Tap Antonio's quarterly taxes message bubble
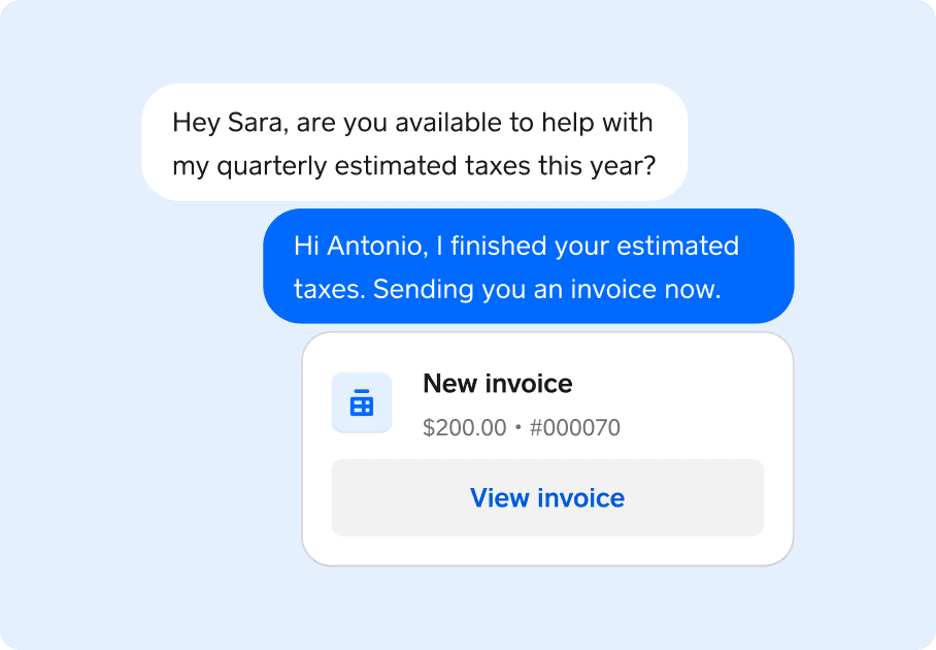 click(x=415, y=142)
